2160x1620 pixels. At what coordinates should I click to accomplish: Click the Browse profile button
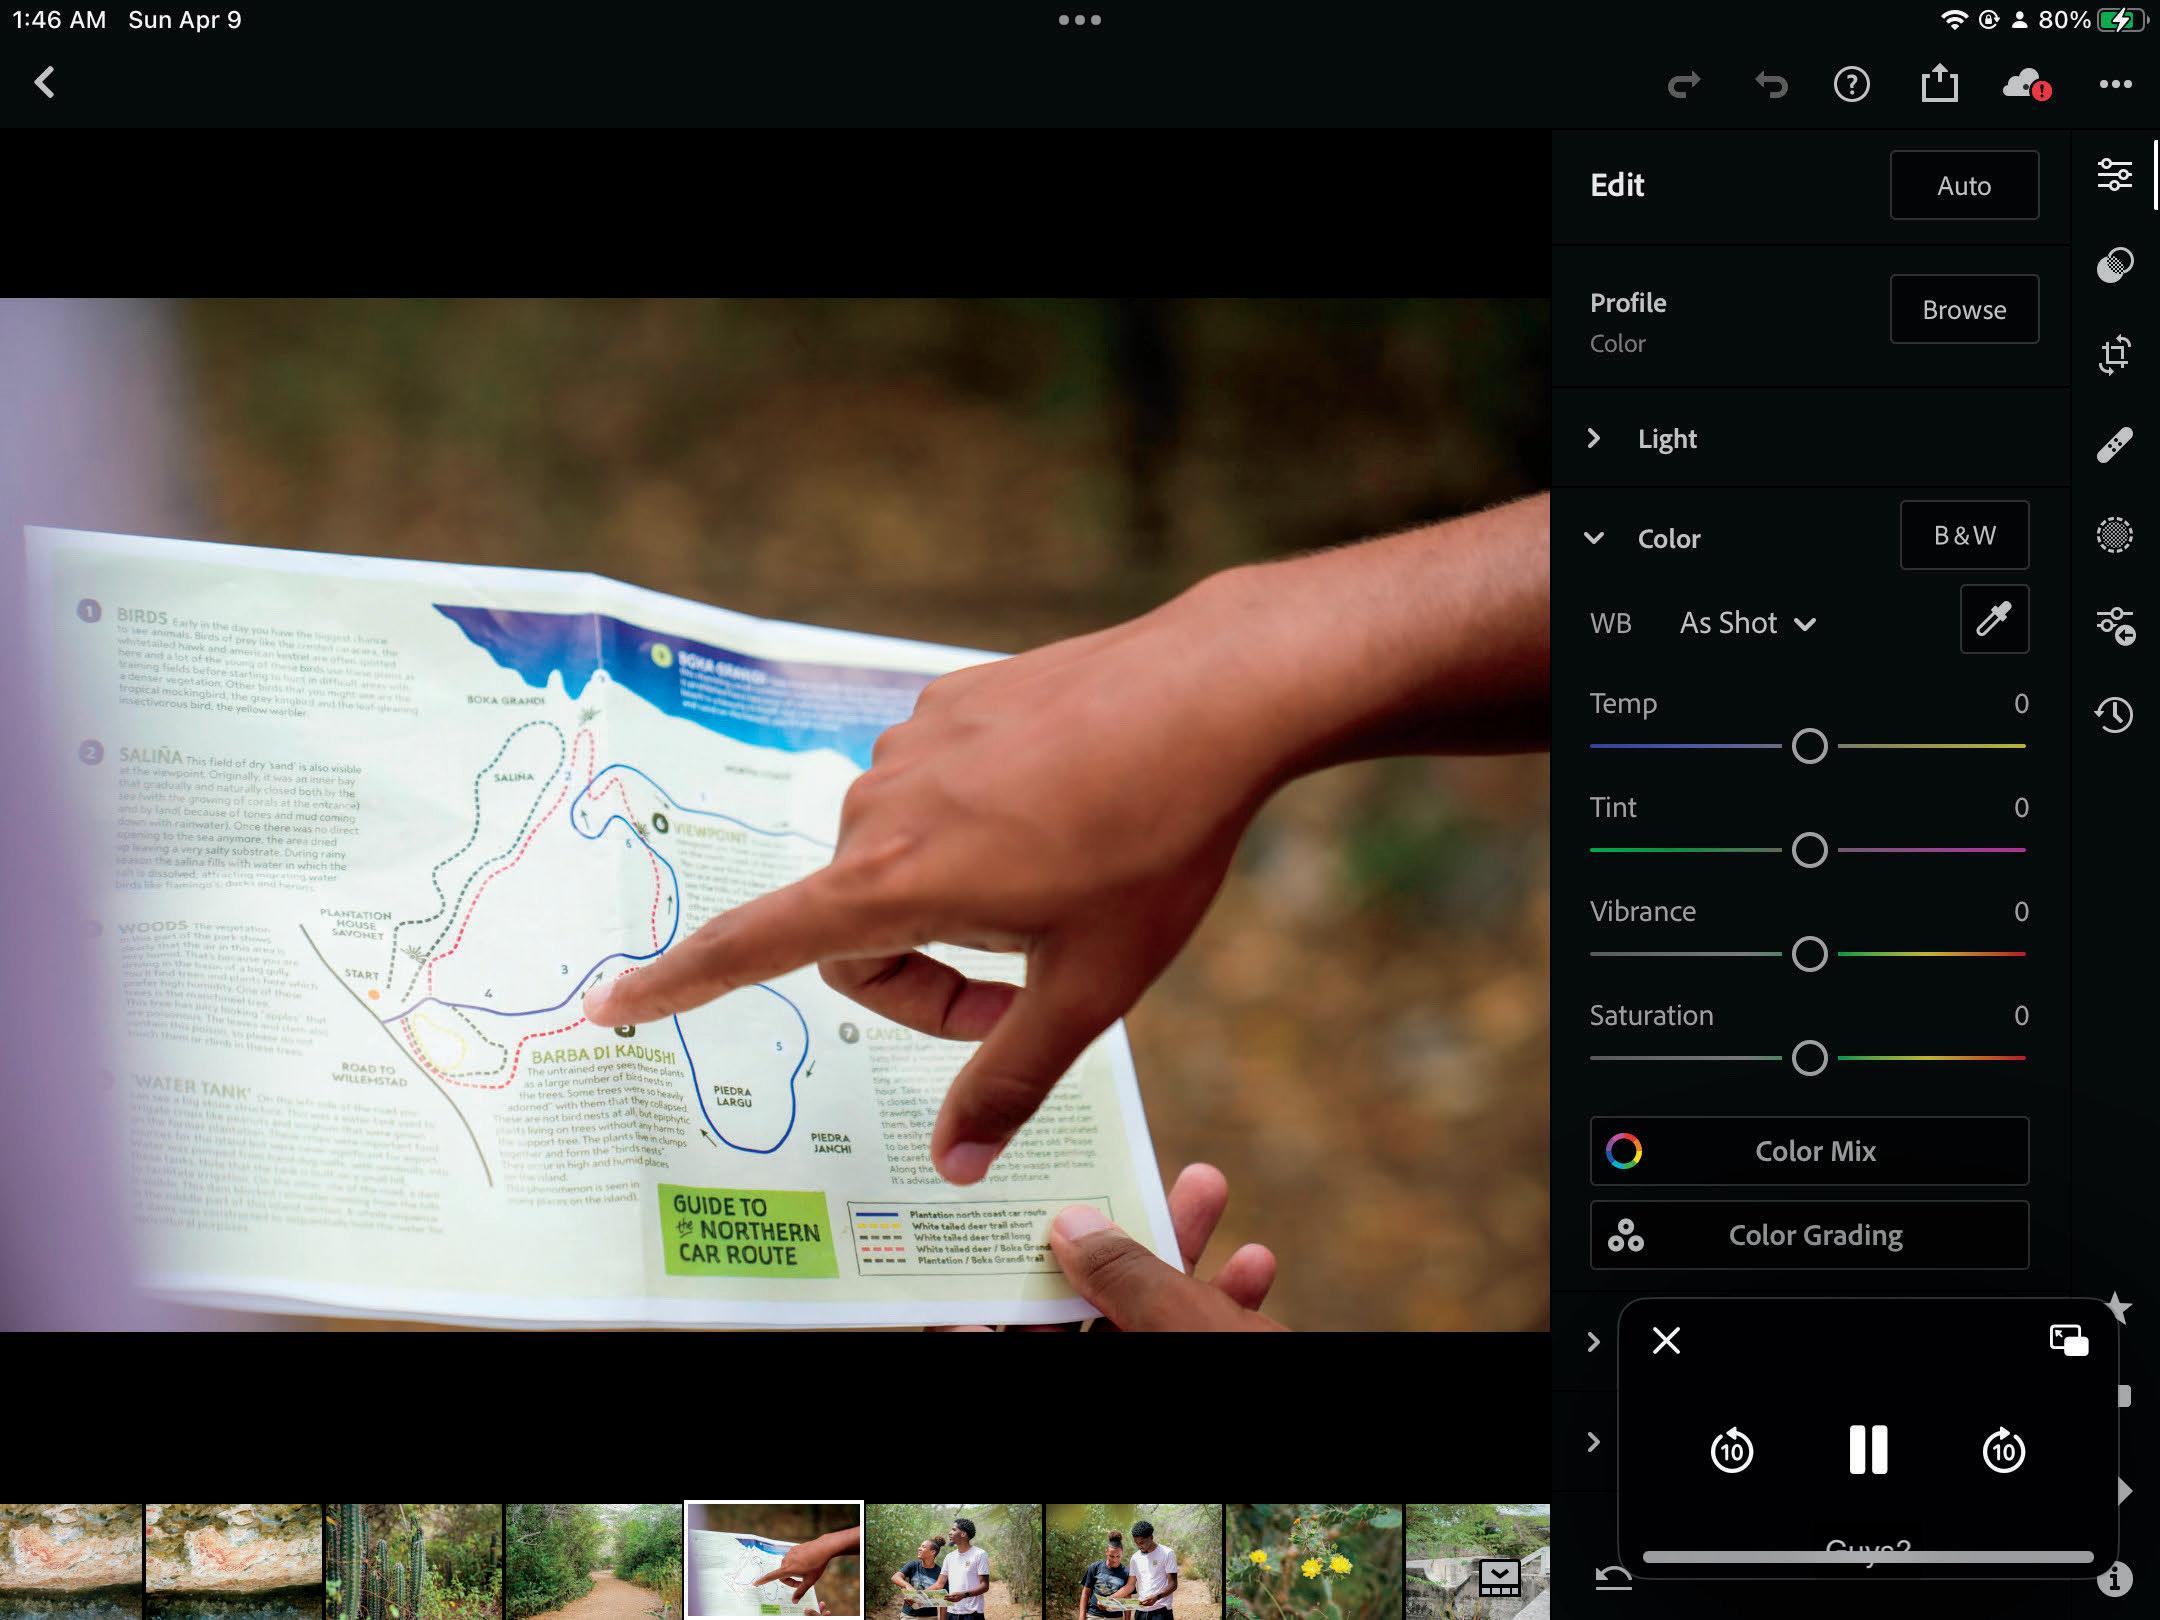pos(1964,310)
